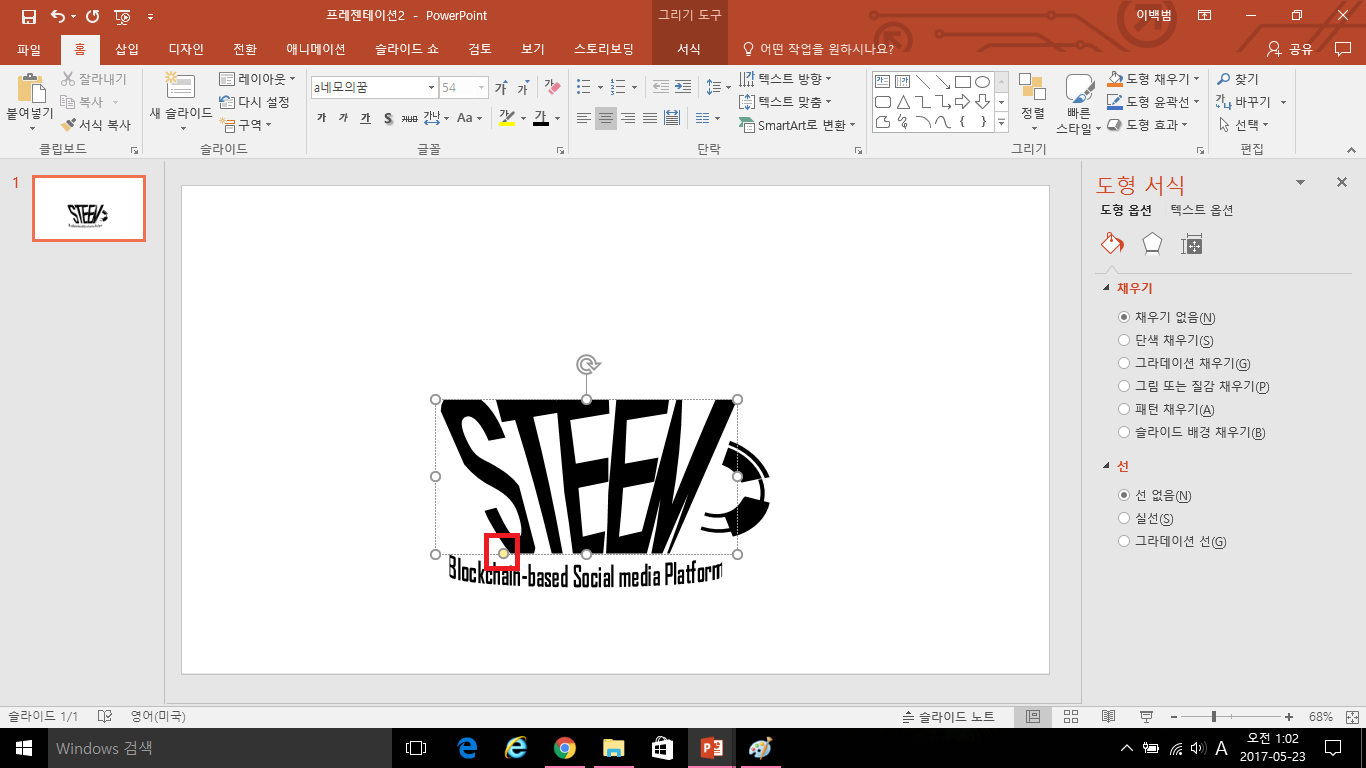1366x768 pixels.
Task: Open the 삽입 (Insert) ribbon tab
Action: tap(127, 49)
